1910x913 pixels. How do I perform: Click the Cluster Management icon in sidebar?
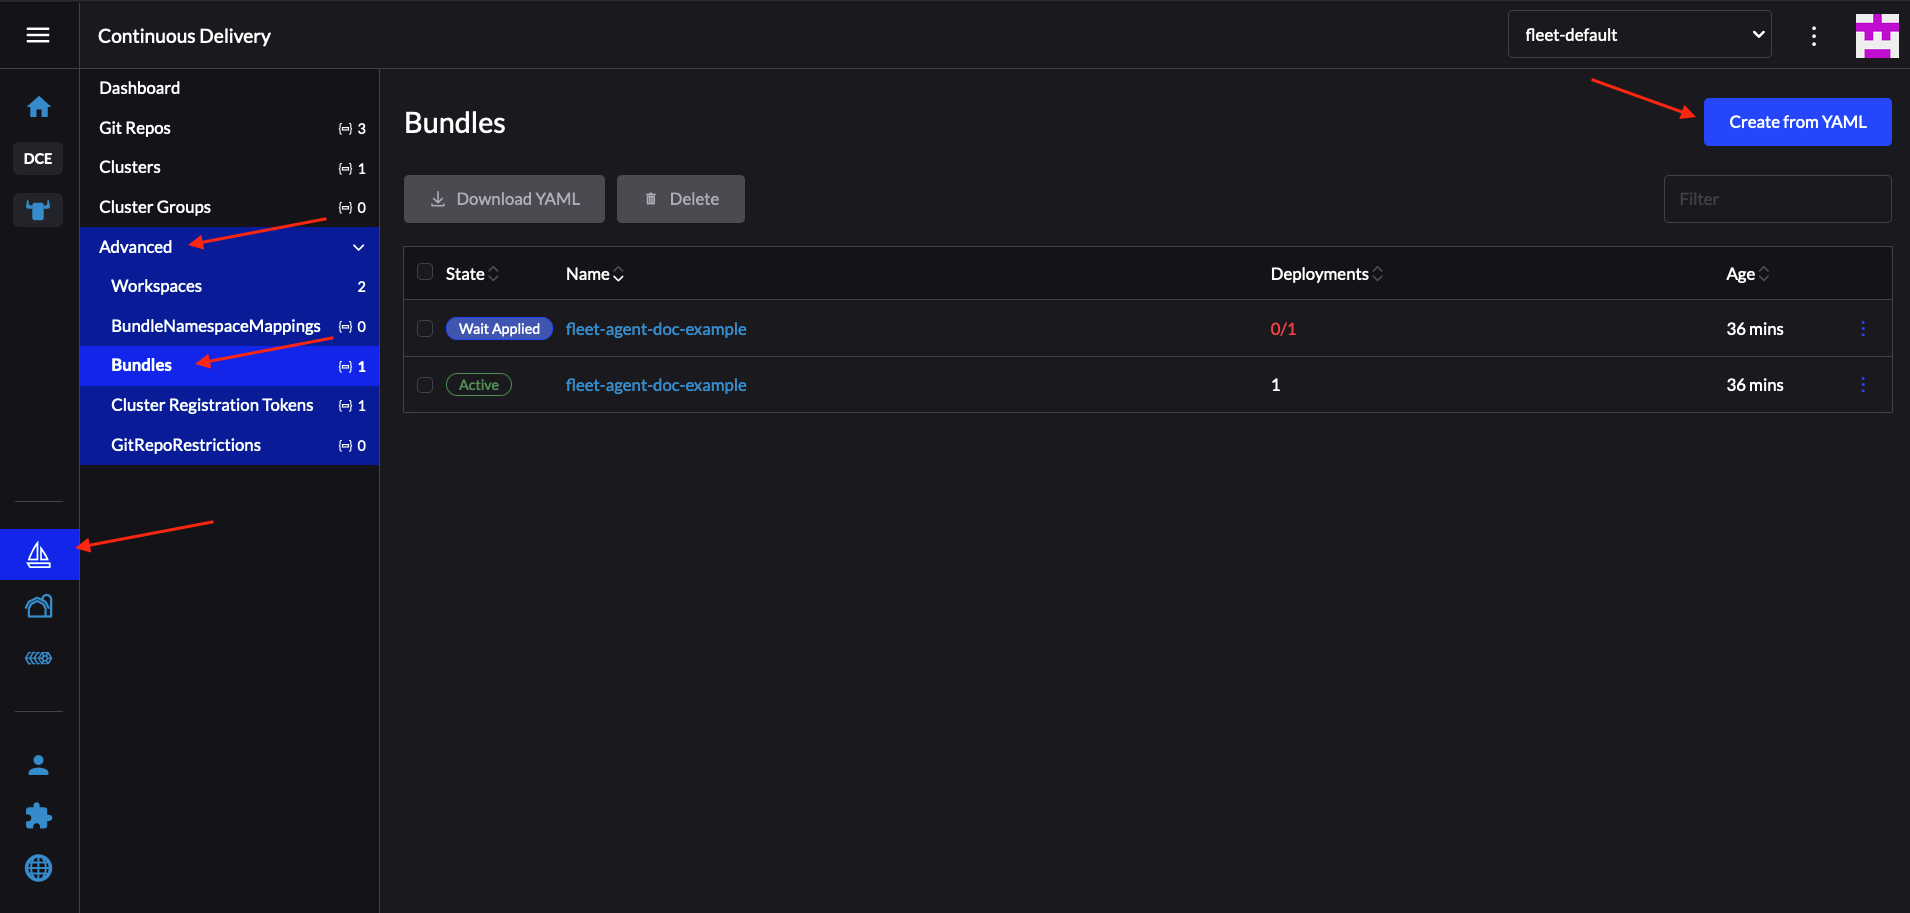point(38,605)
